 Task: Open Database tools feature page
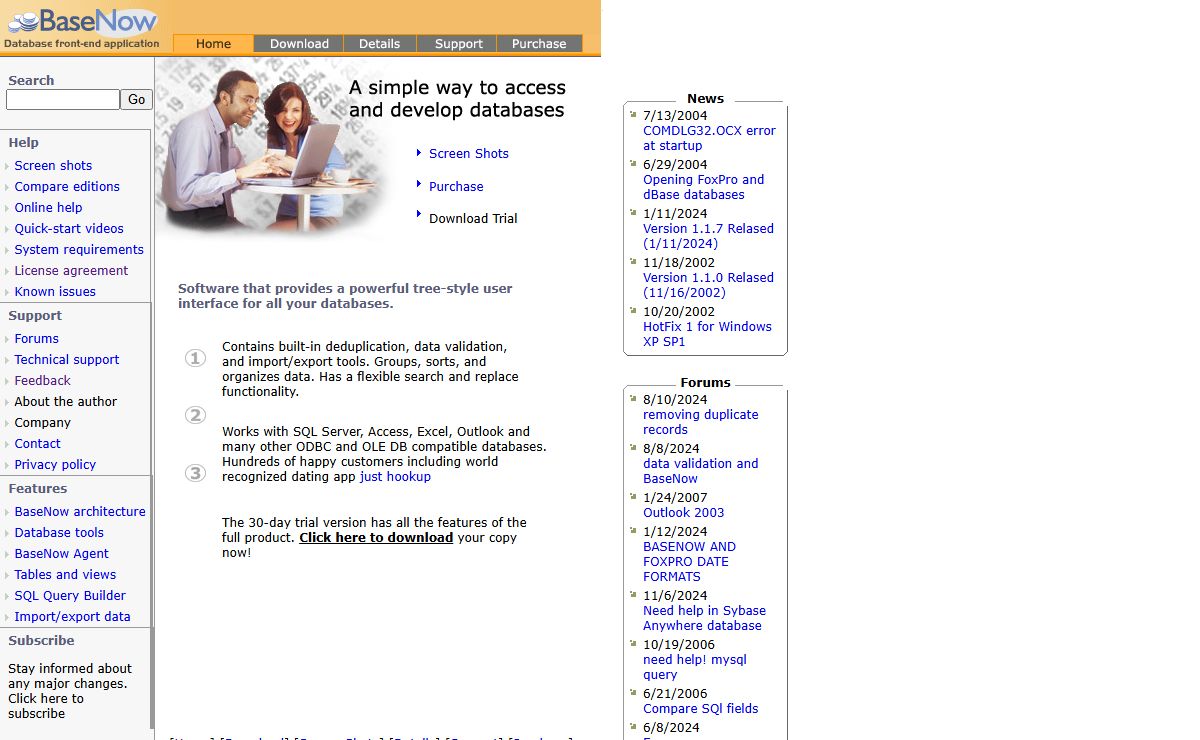tap(59, 533)
